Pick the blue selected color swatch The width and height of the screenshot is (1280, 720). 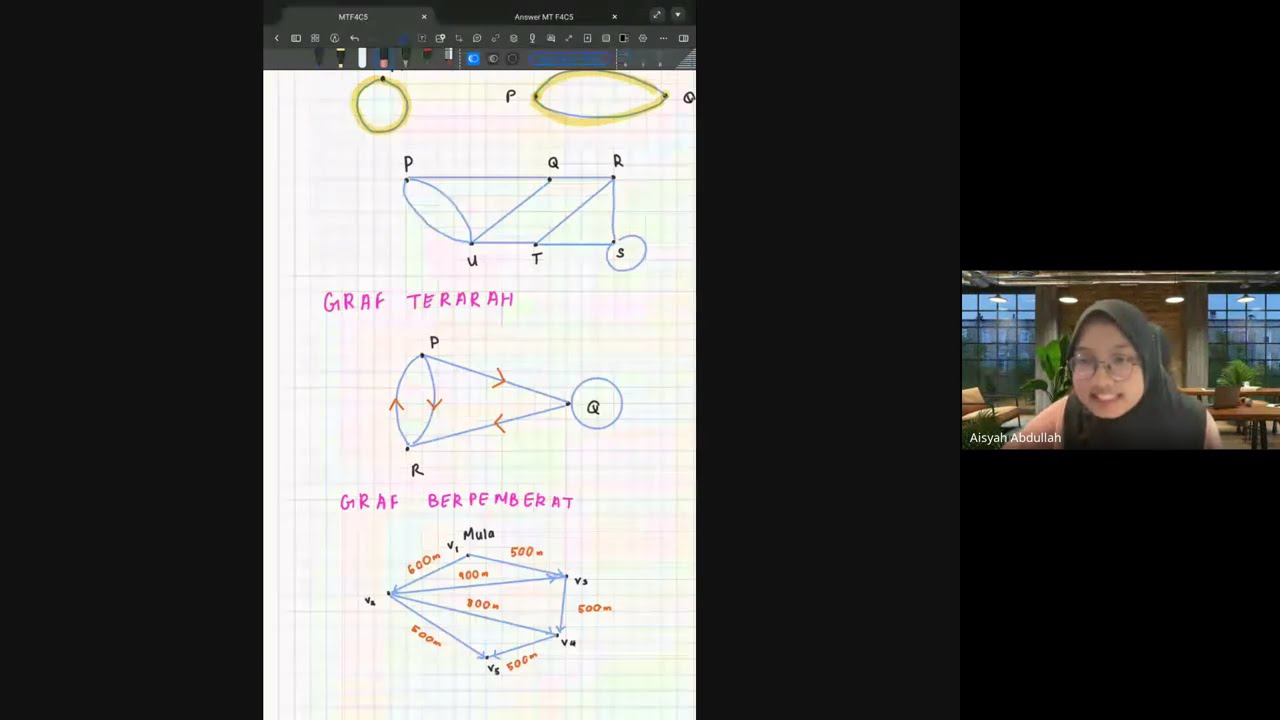coord(473,59)
